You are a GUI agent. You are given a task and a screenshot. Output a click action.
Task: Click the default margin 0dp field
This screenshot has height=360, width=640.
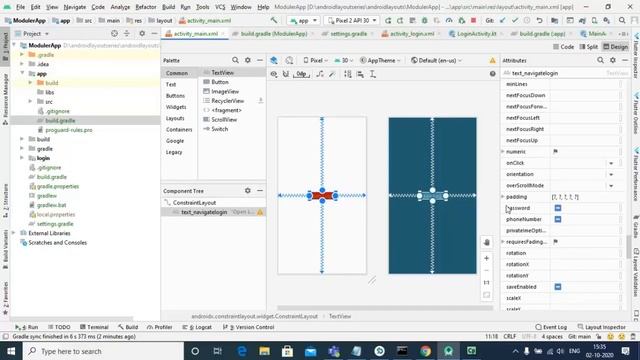(301, 74)
